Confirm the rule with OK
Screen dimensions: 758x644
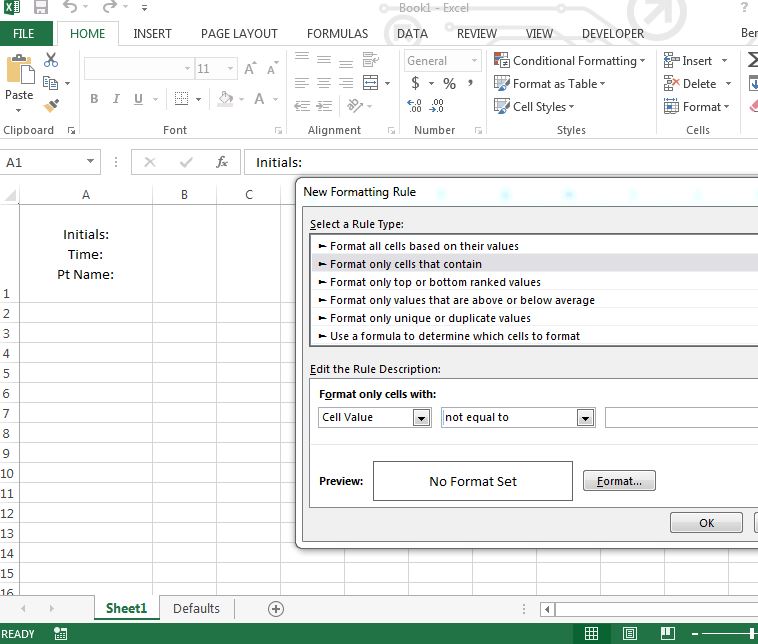tap(706, 523)
